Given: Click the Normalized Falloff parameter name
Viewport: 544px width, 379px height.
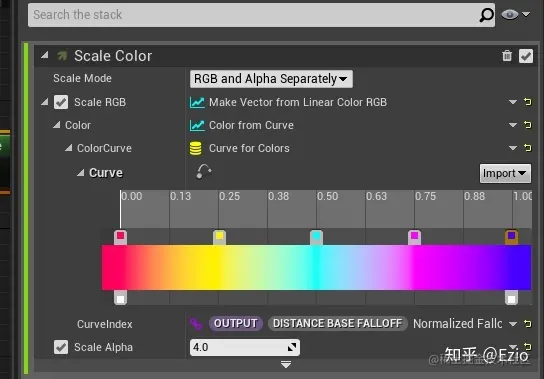Looking at the screenshot, I should (x=458, y=324).
